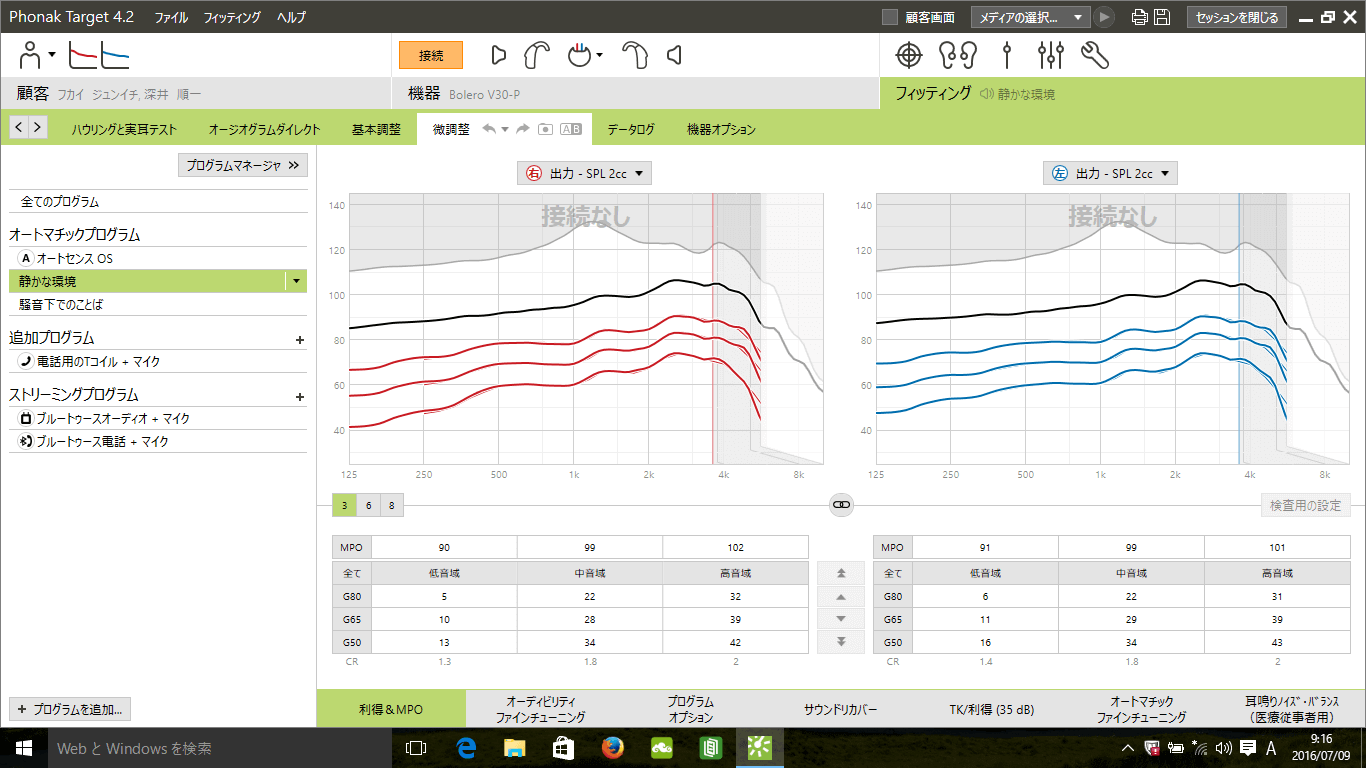Go to the next step arrow
Image resolution: width=1366 pixels, height=768 pixels.
coord(38,127)
